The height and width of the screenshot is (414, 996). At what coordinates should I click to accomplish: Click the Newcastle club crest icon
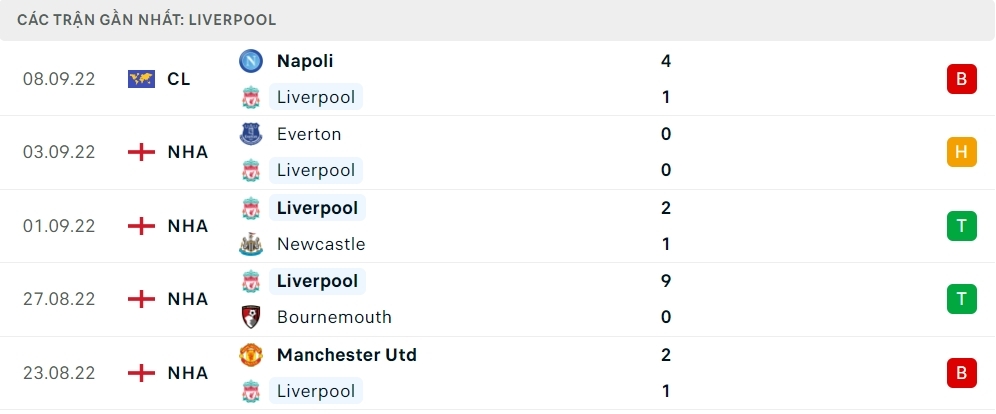pos(250,244)
